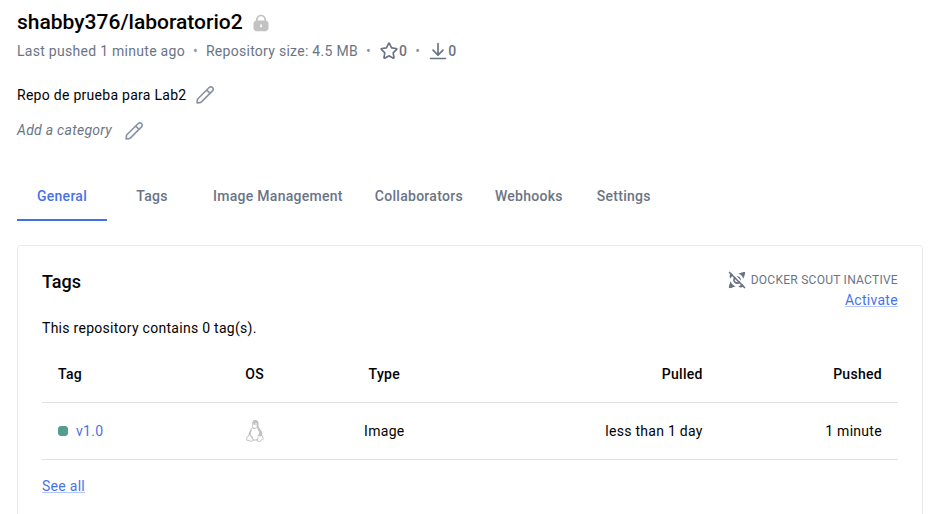929x514 pixels.
Task: Click the download count 0
Action: tap(452, 51)
